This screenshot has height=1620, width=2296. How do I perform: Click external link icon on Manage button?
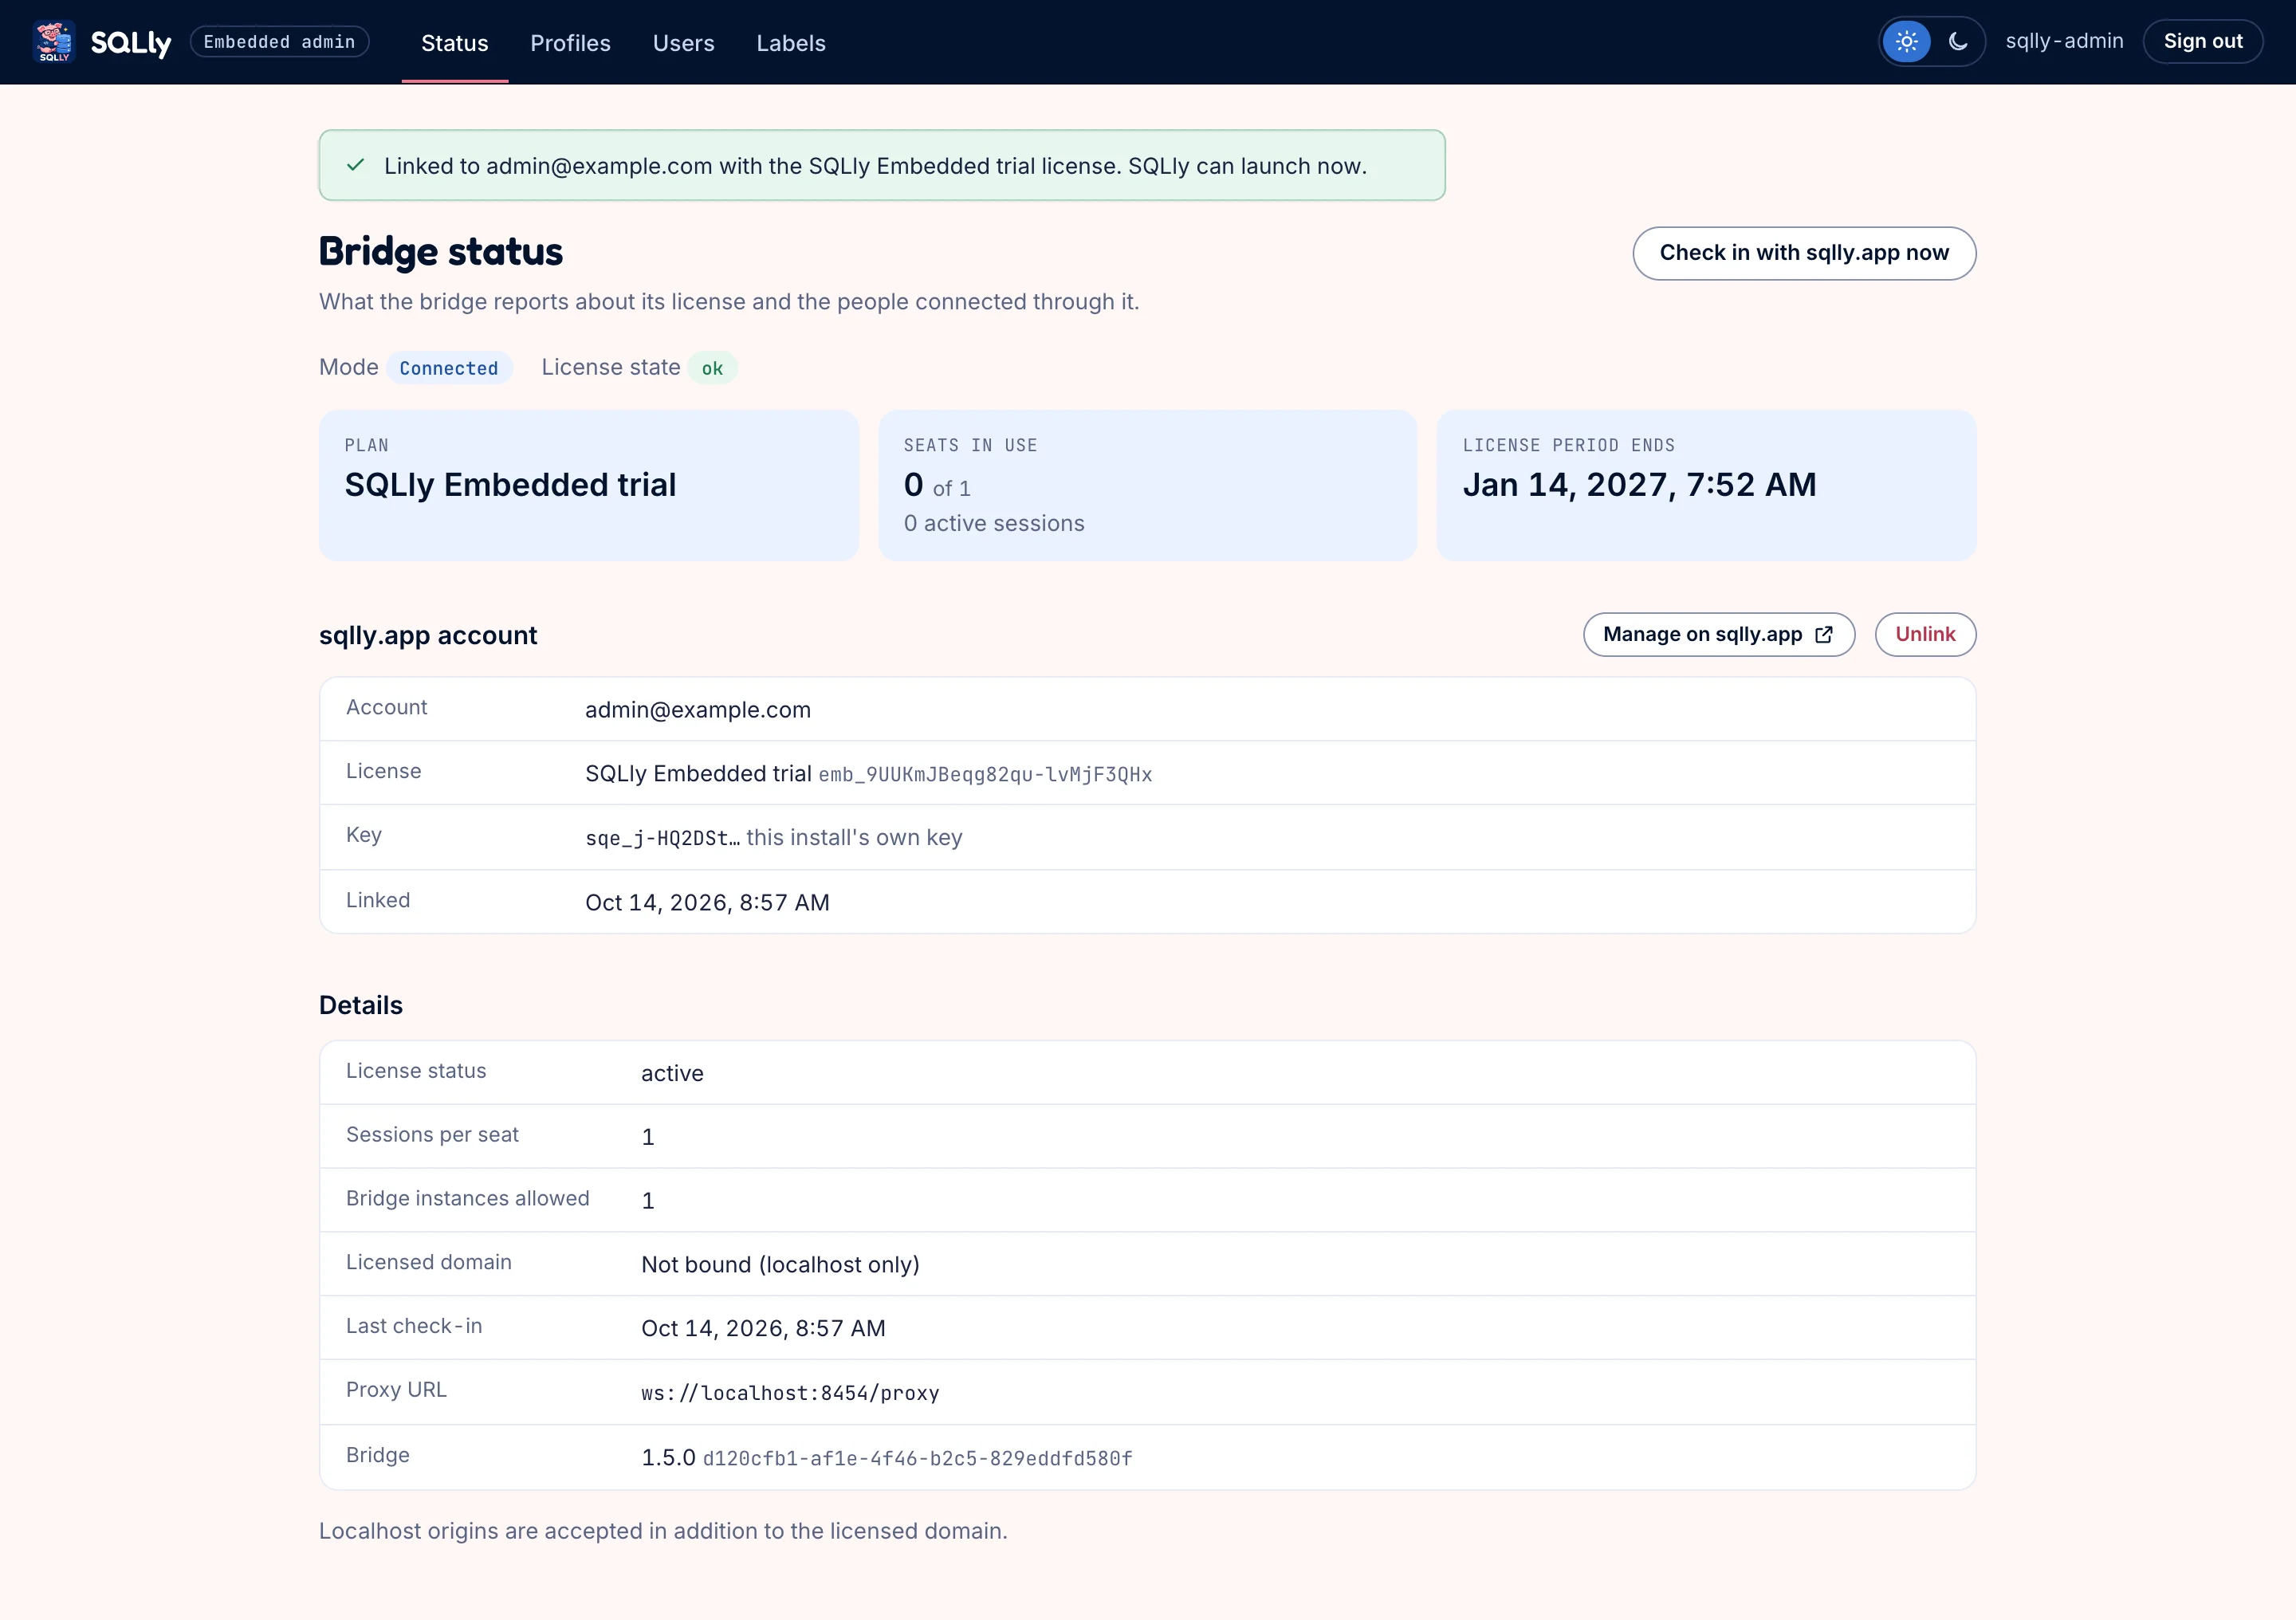pos(1824,634)
